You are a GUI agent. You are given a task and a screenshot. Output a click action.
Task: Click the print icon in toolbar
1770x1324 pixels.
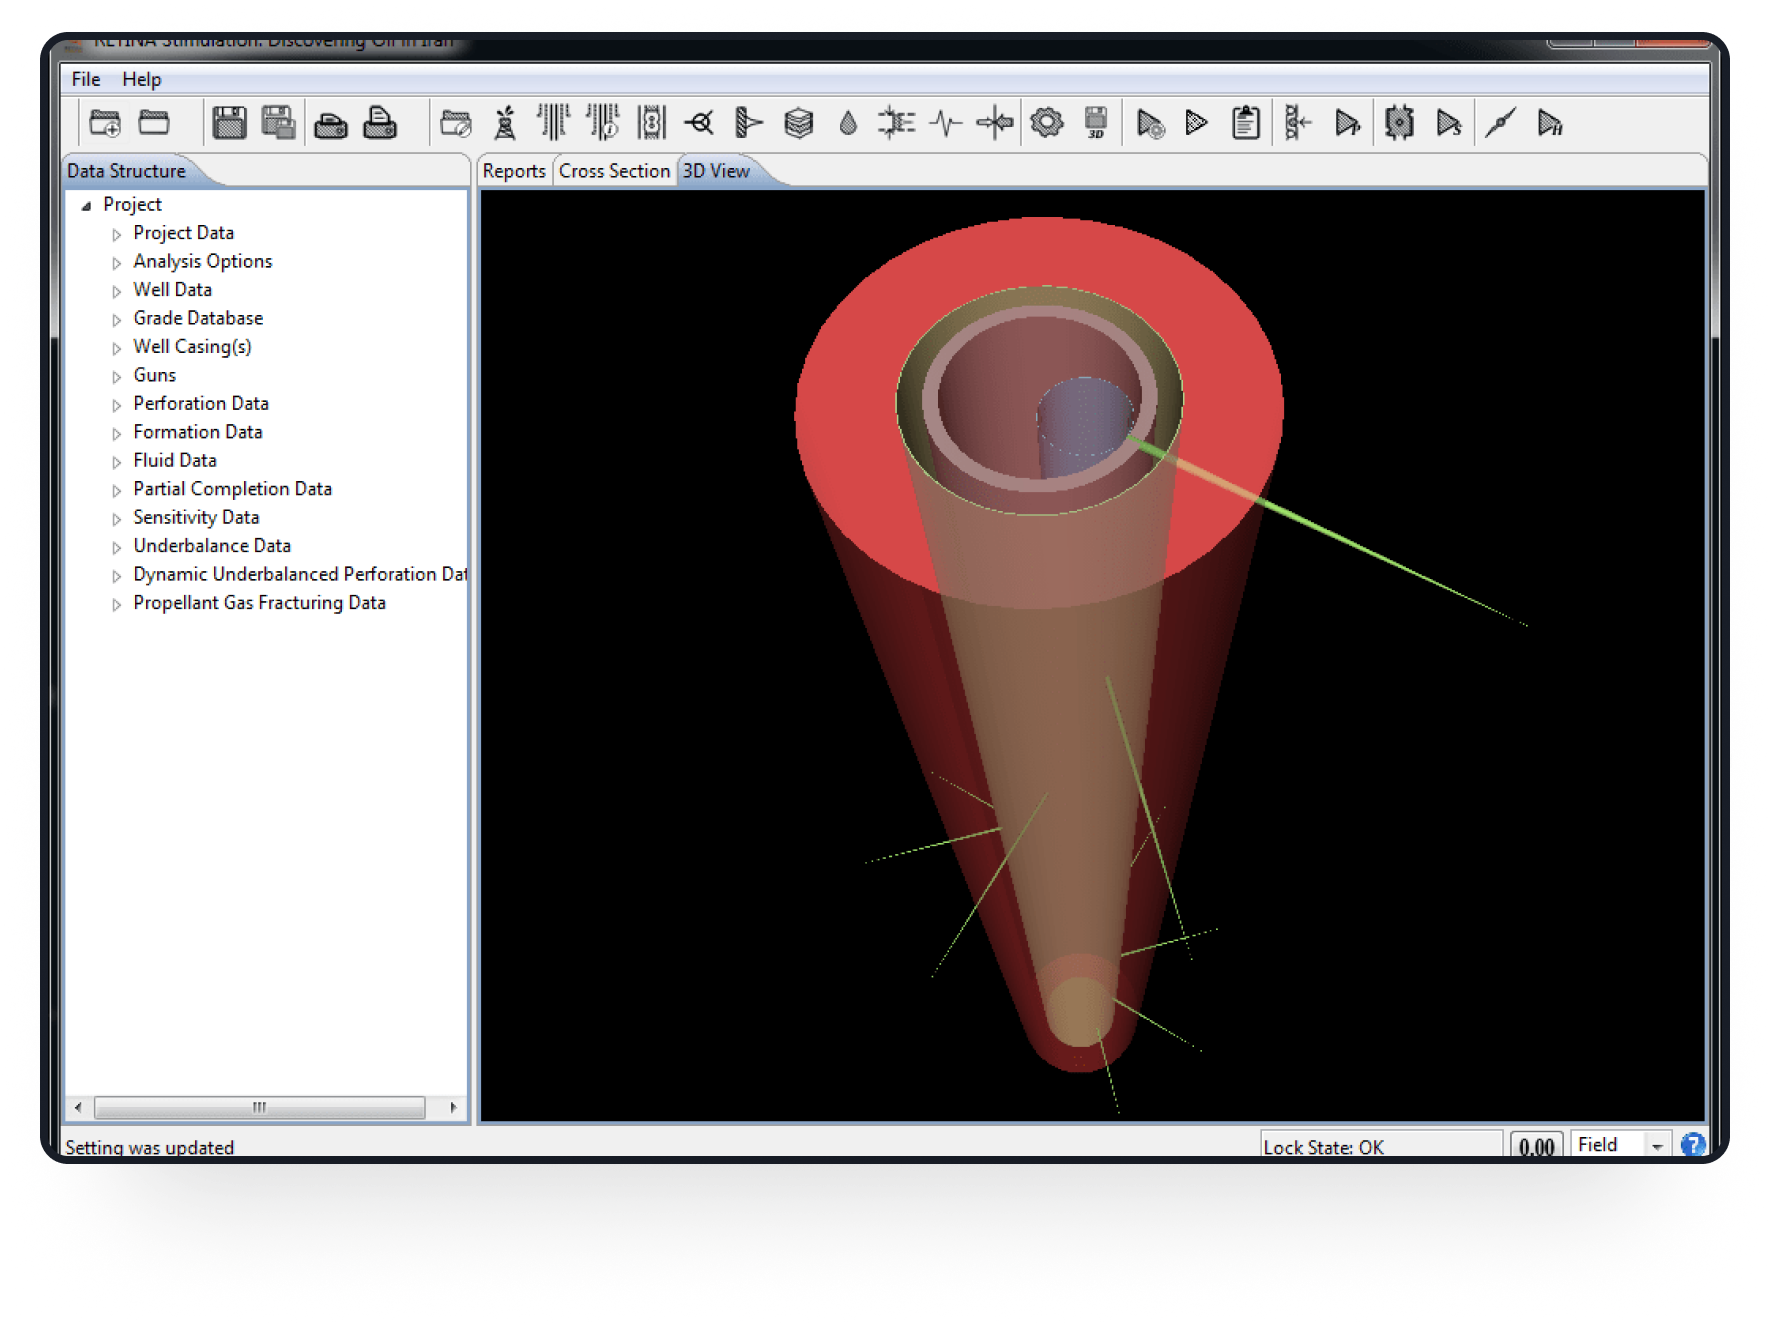[x=331, y=123]
